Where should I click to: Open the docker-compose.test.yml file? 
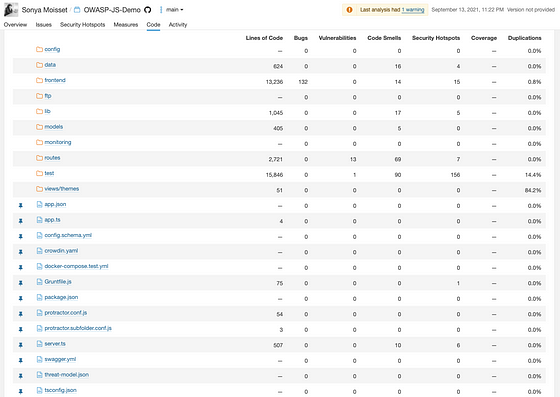[76, 266]
